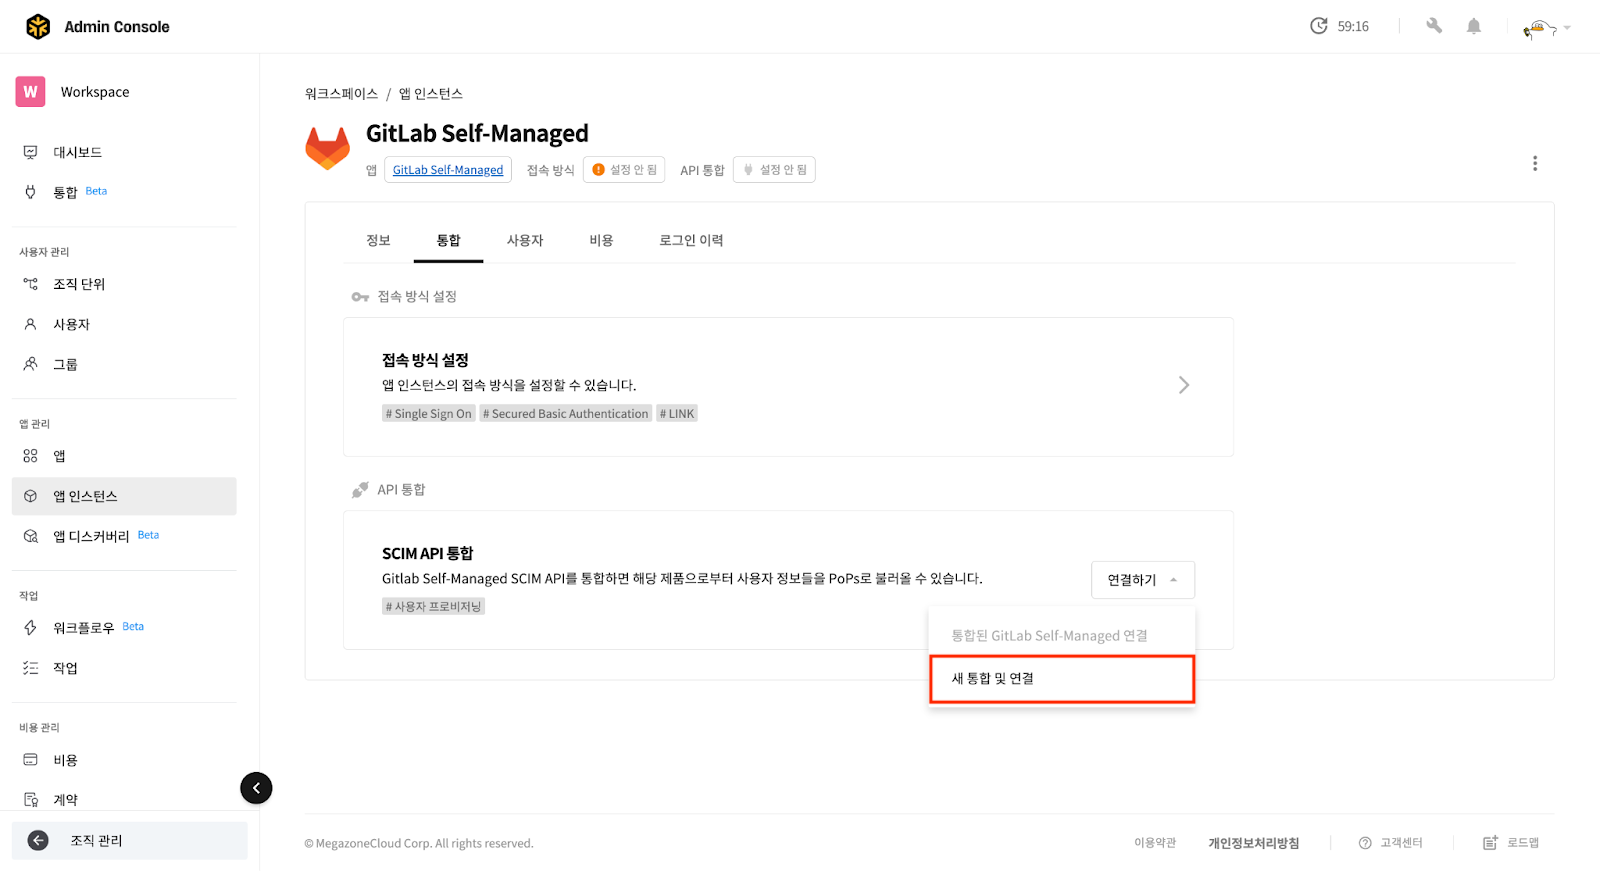Open the three-dot more options menu

click(x=1535, y=163)
